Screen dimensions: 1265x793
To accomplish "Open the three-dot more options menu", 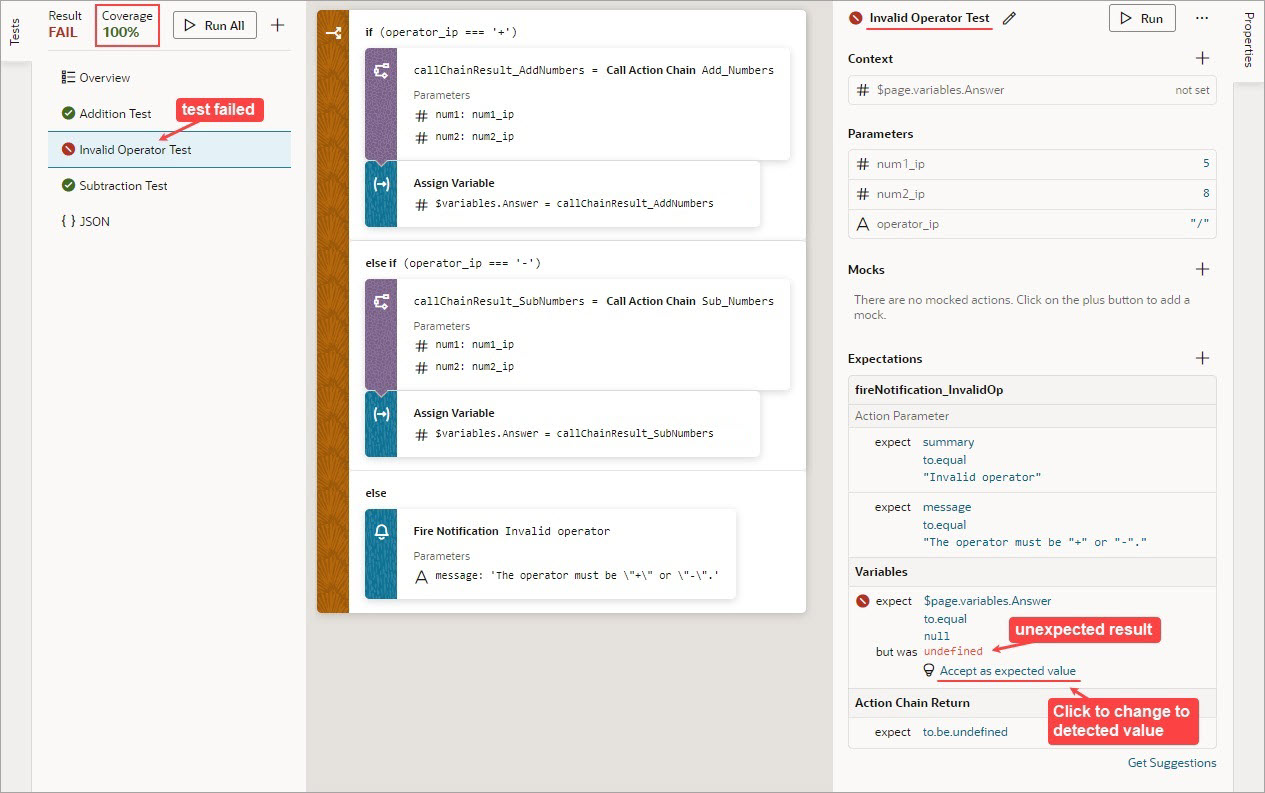I will (x=1202, y=18).
